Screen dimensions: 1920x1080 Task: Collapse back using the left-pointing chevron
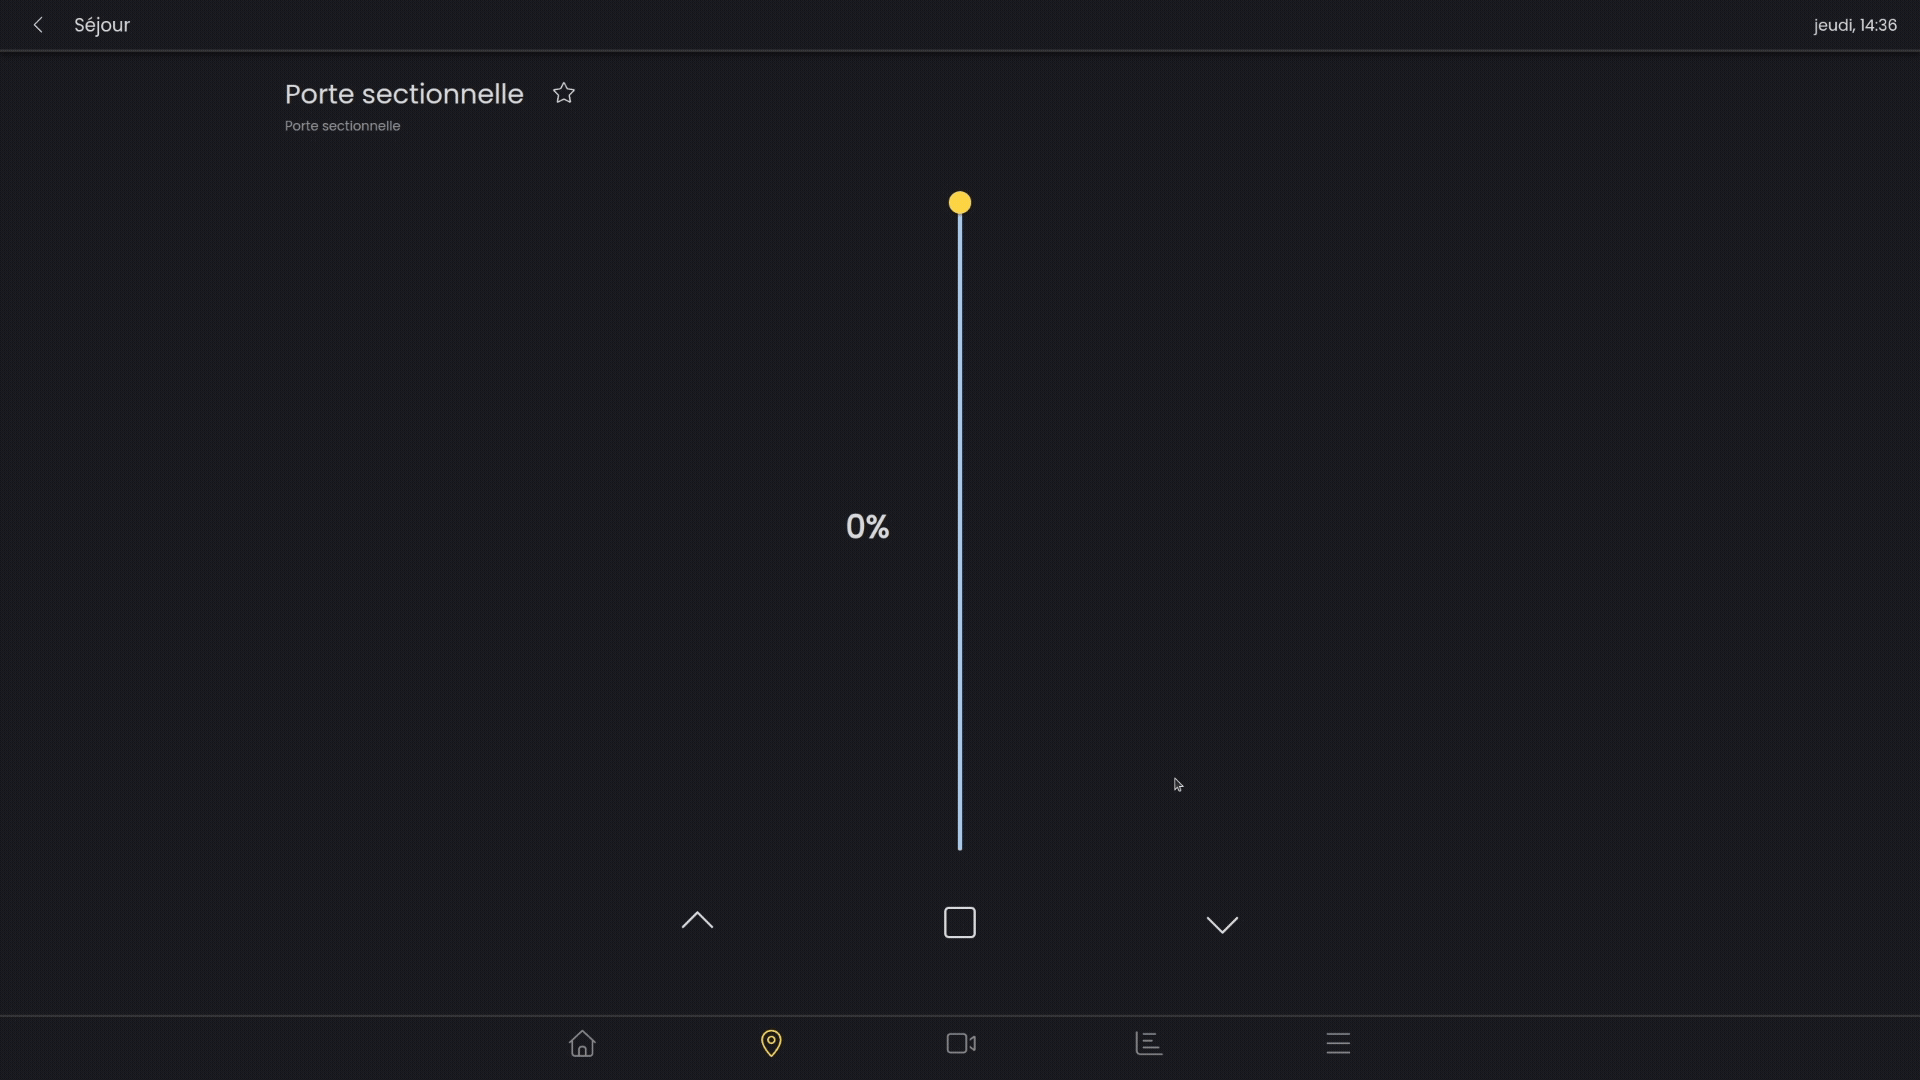pos(38,25)
